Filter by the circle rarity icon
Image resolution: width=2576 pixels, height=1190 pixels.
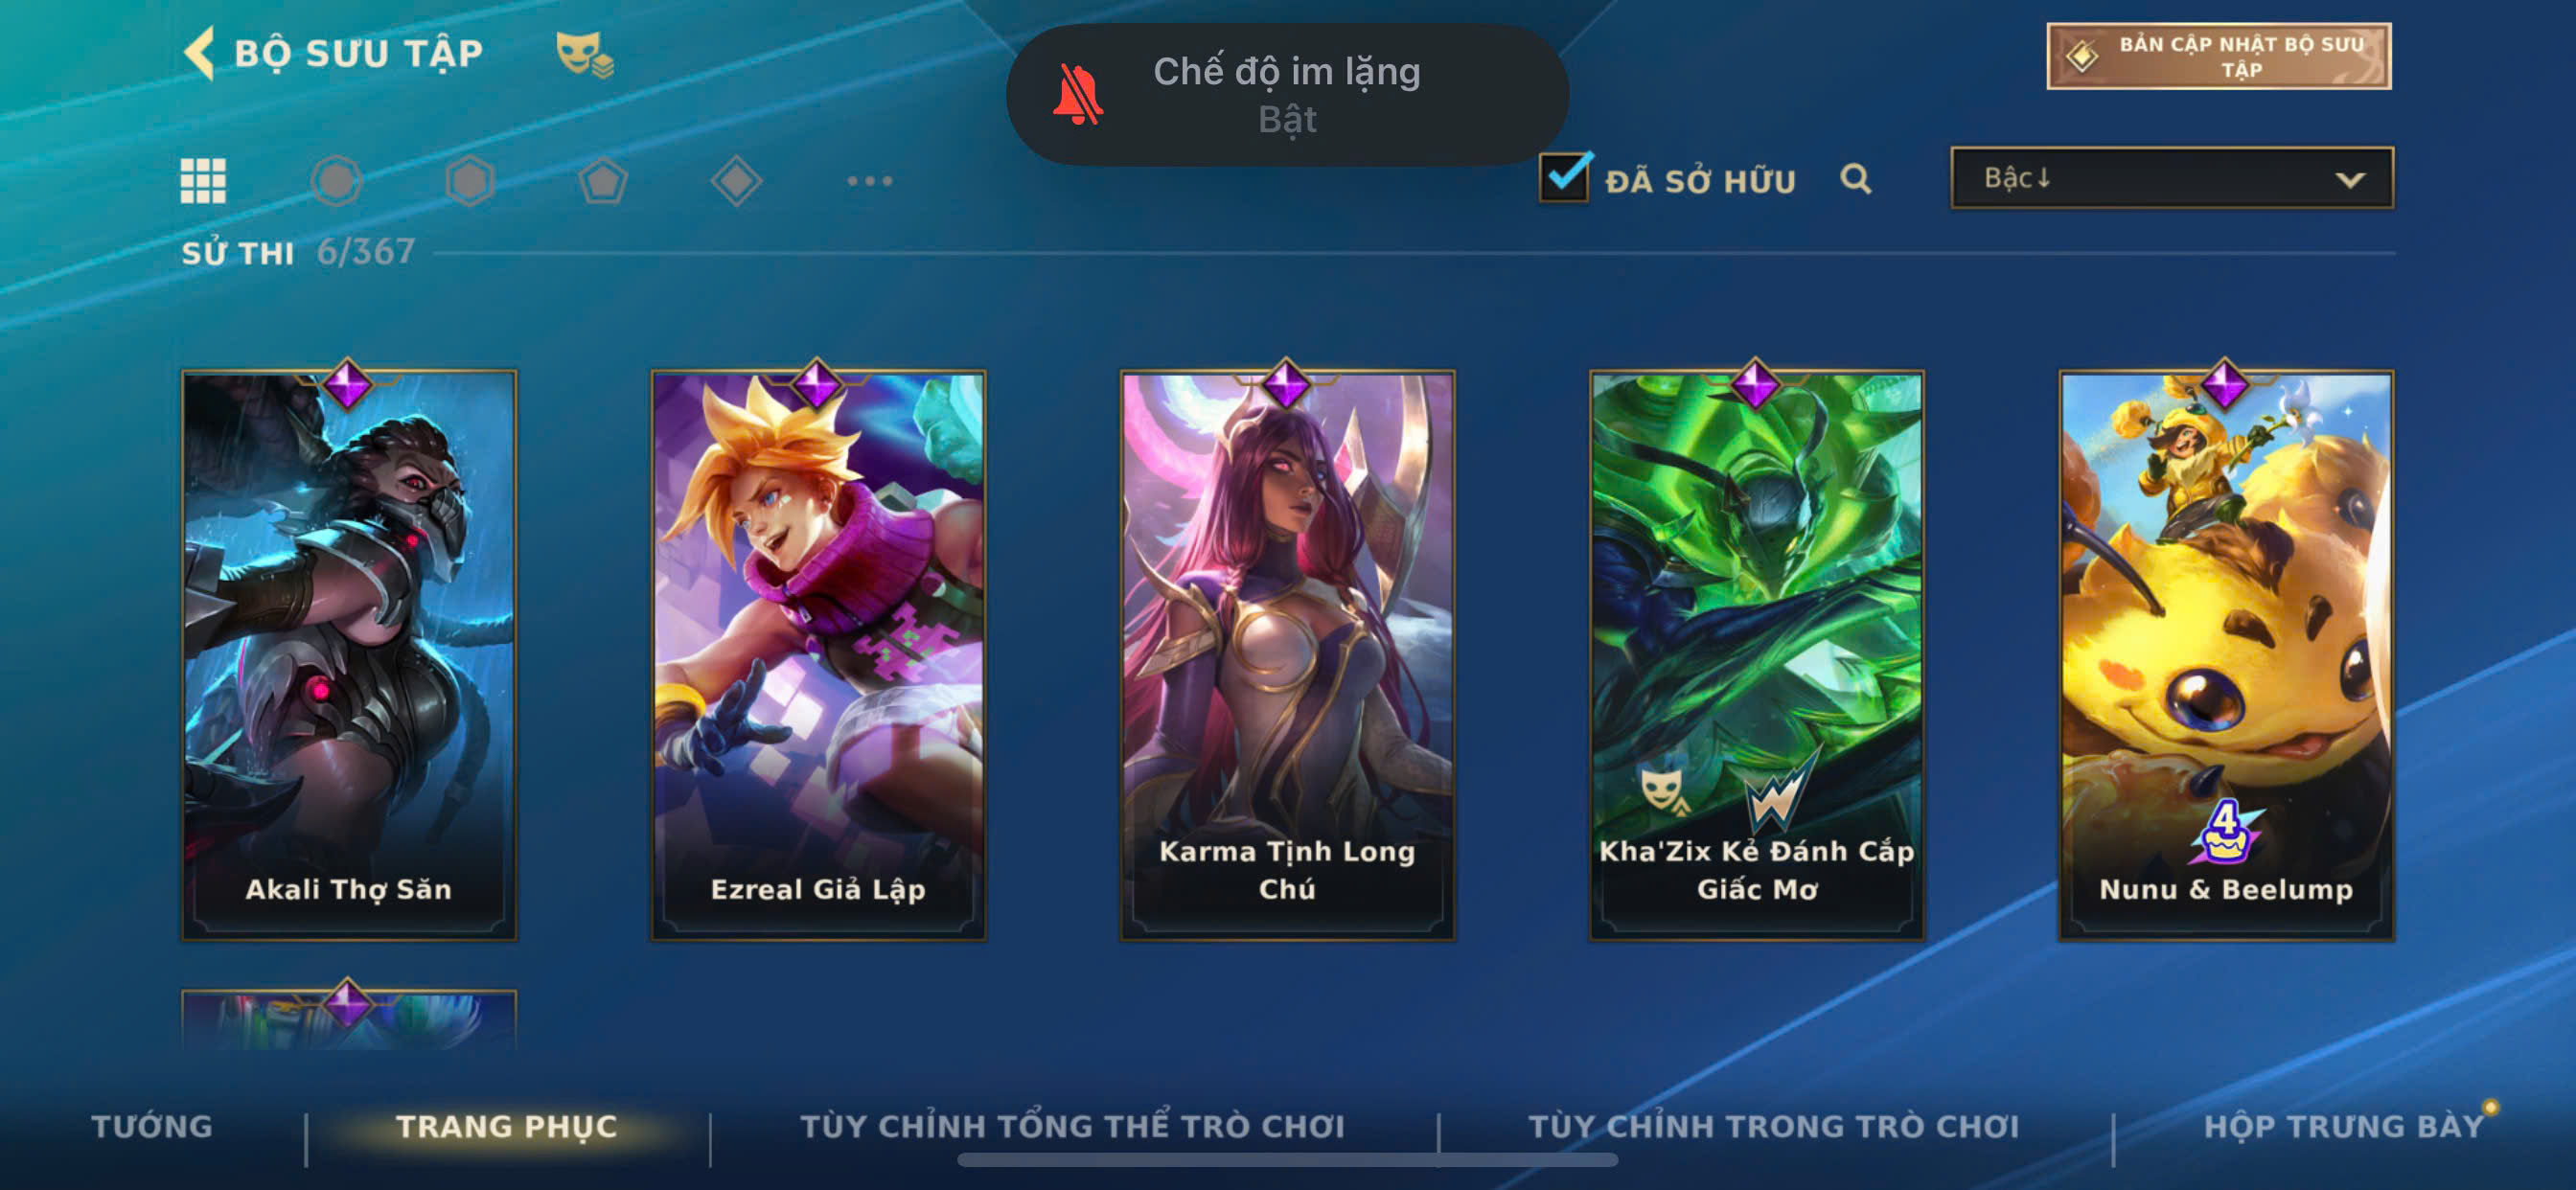click(x=336, y=181)
